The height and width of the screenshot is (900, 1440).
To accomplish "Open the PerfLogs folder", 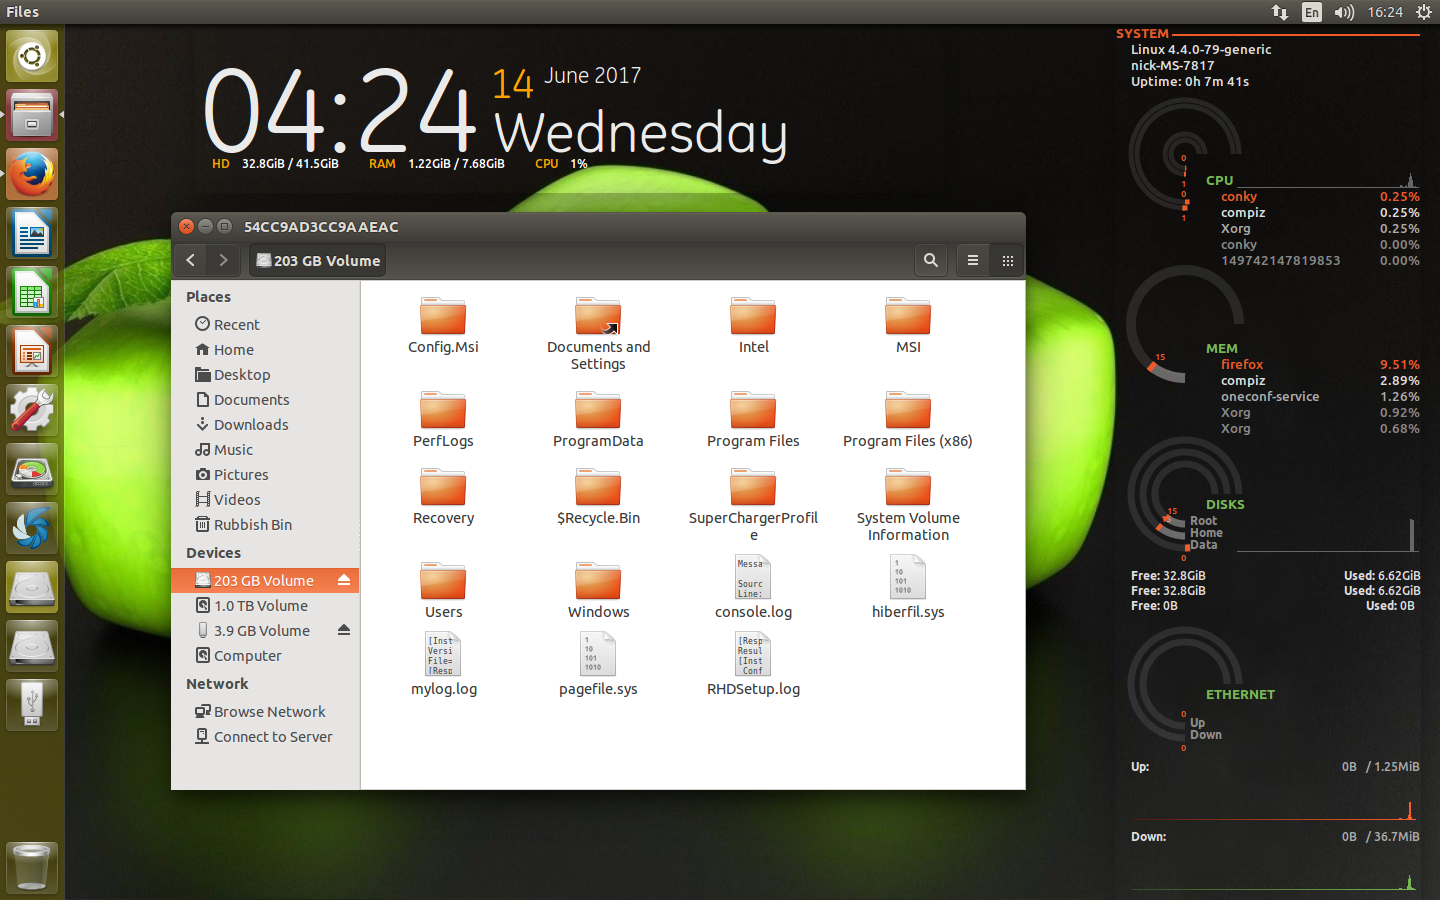I will click(x=443, y=420).
